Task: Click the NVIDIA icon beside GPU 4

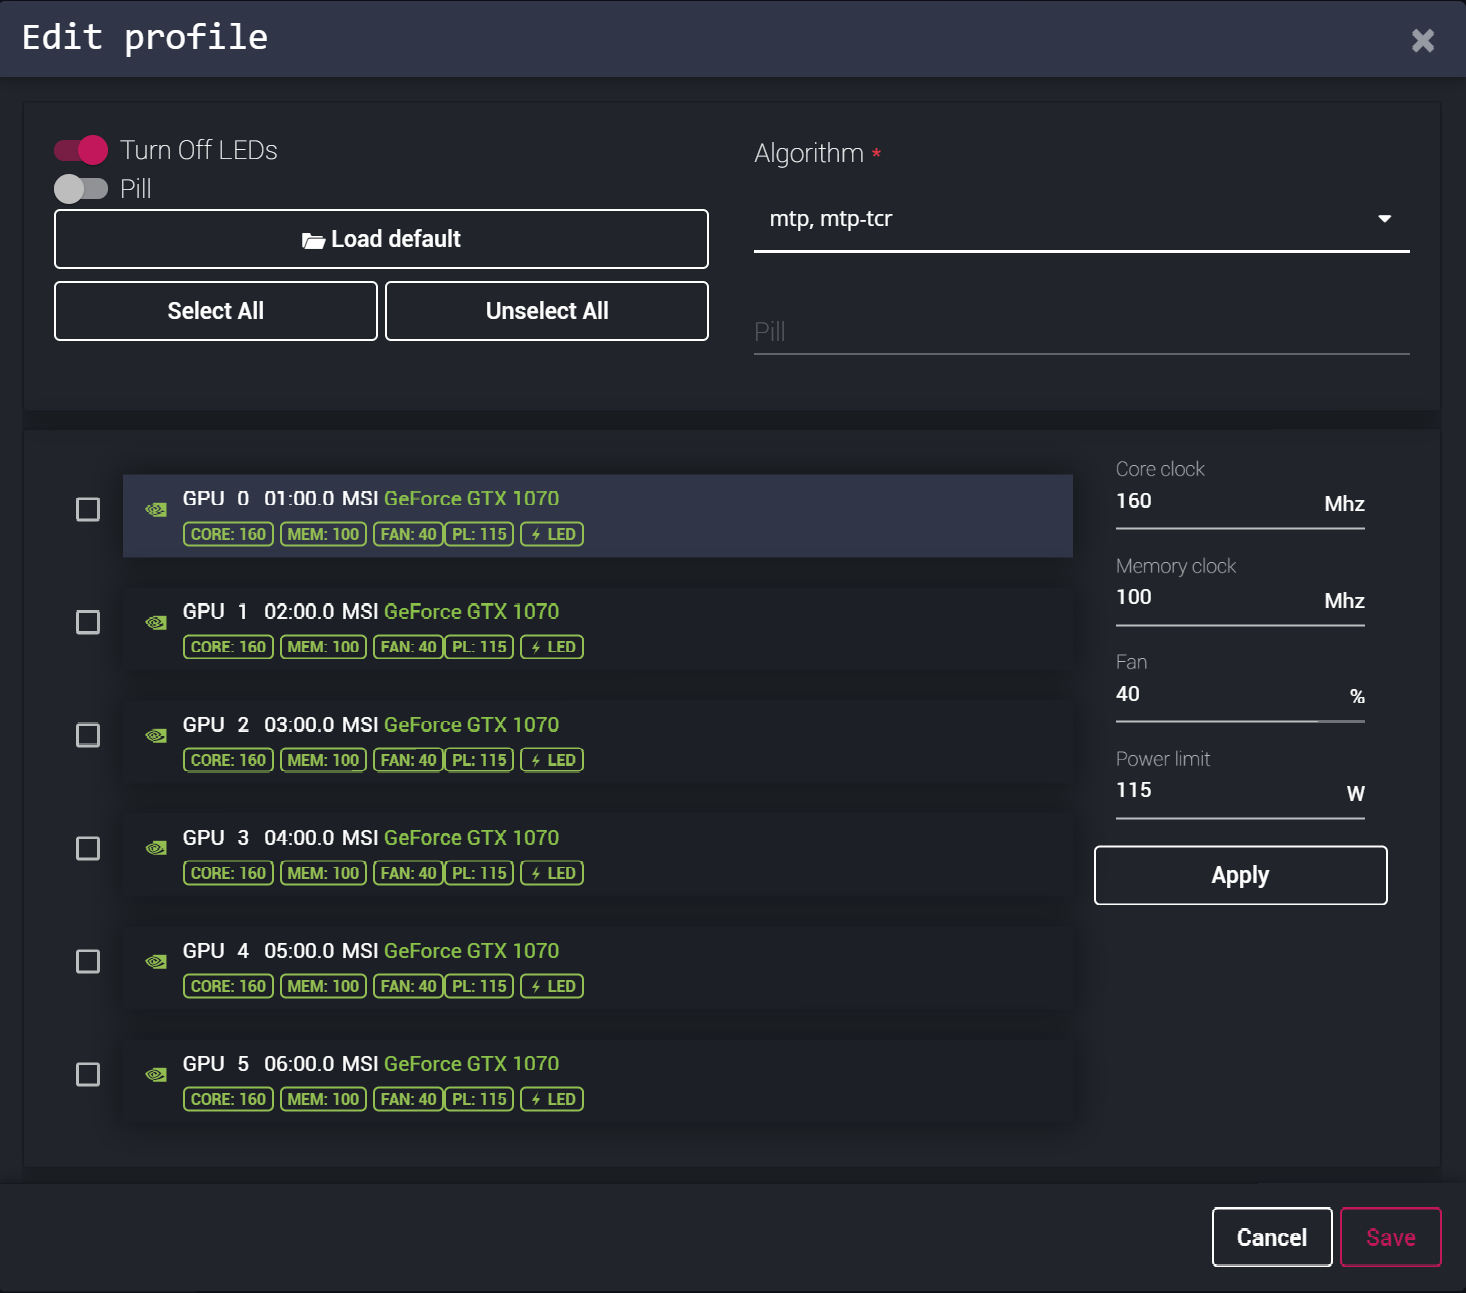Action: click(156, 962)
